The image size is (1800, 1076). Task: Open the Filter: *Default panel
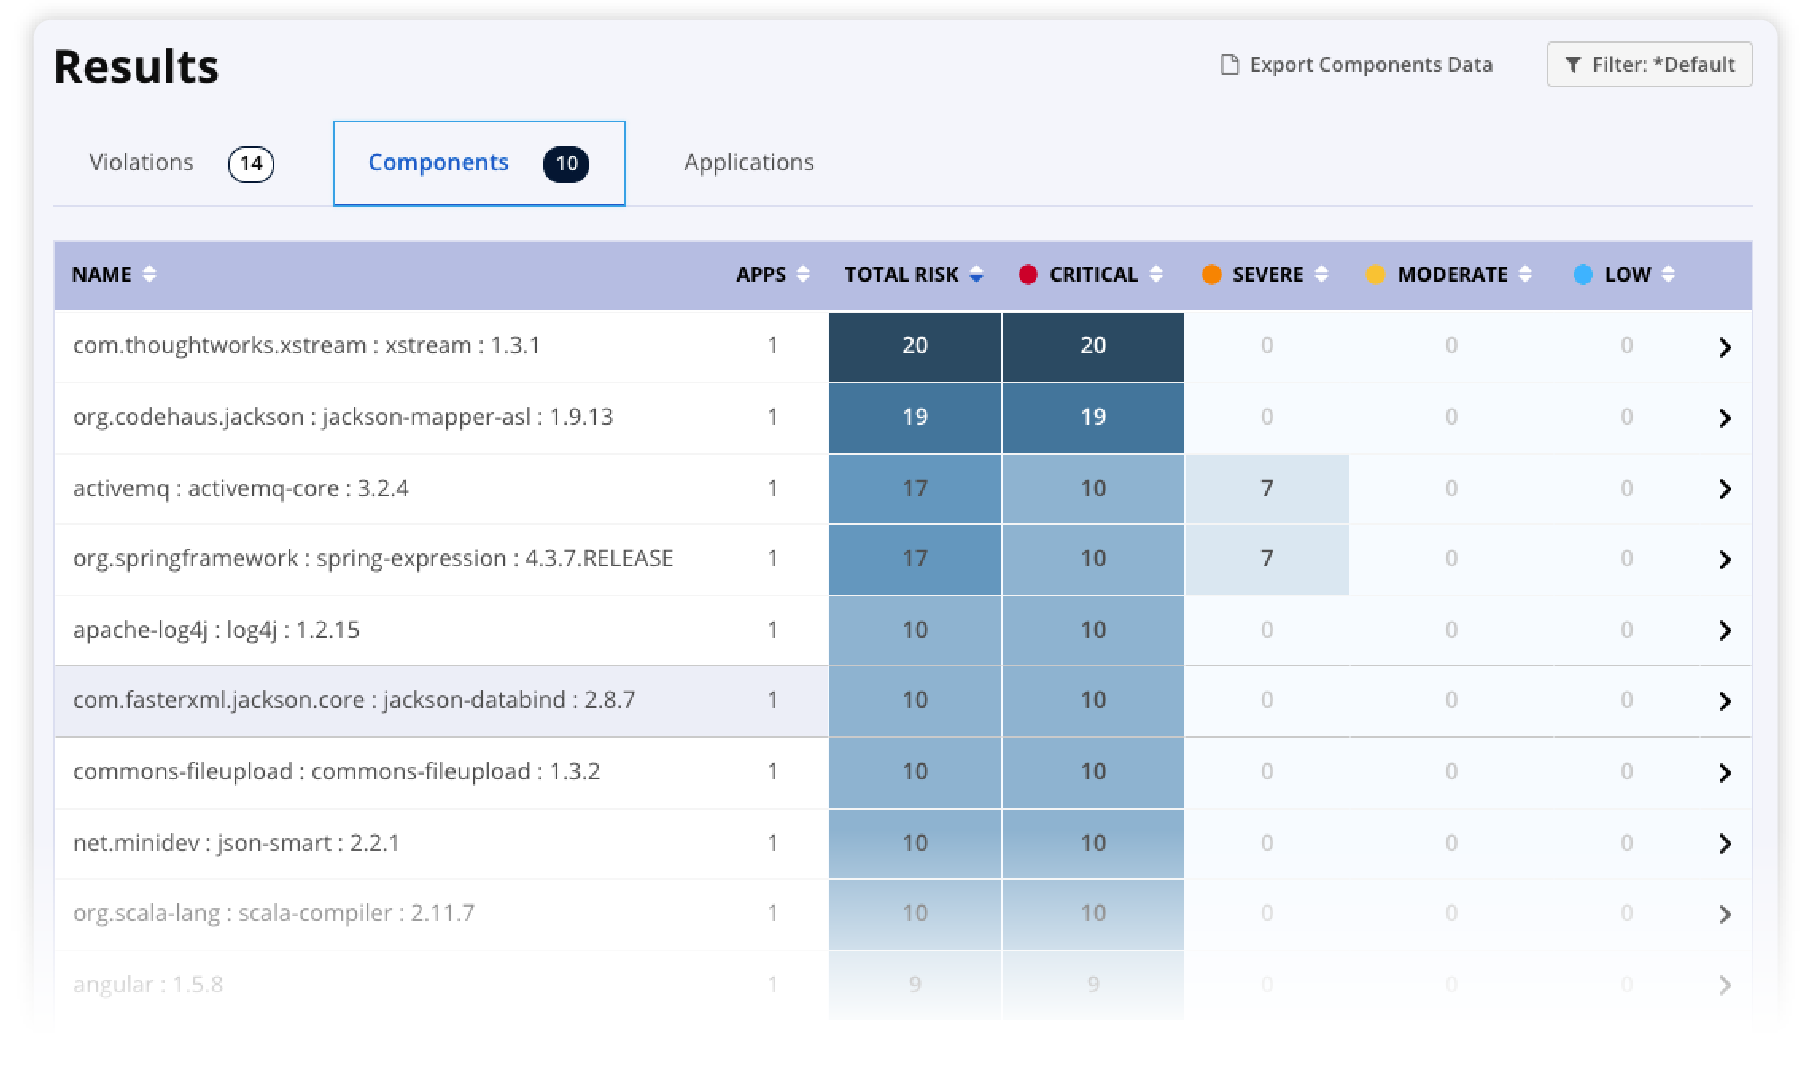pos(1650,64)
